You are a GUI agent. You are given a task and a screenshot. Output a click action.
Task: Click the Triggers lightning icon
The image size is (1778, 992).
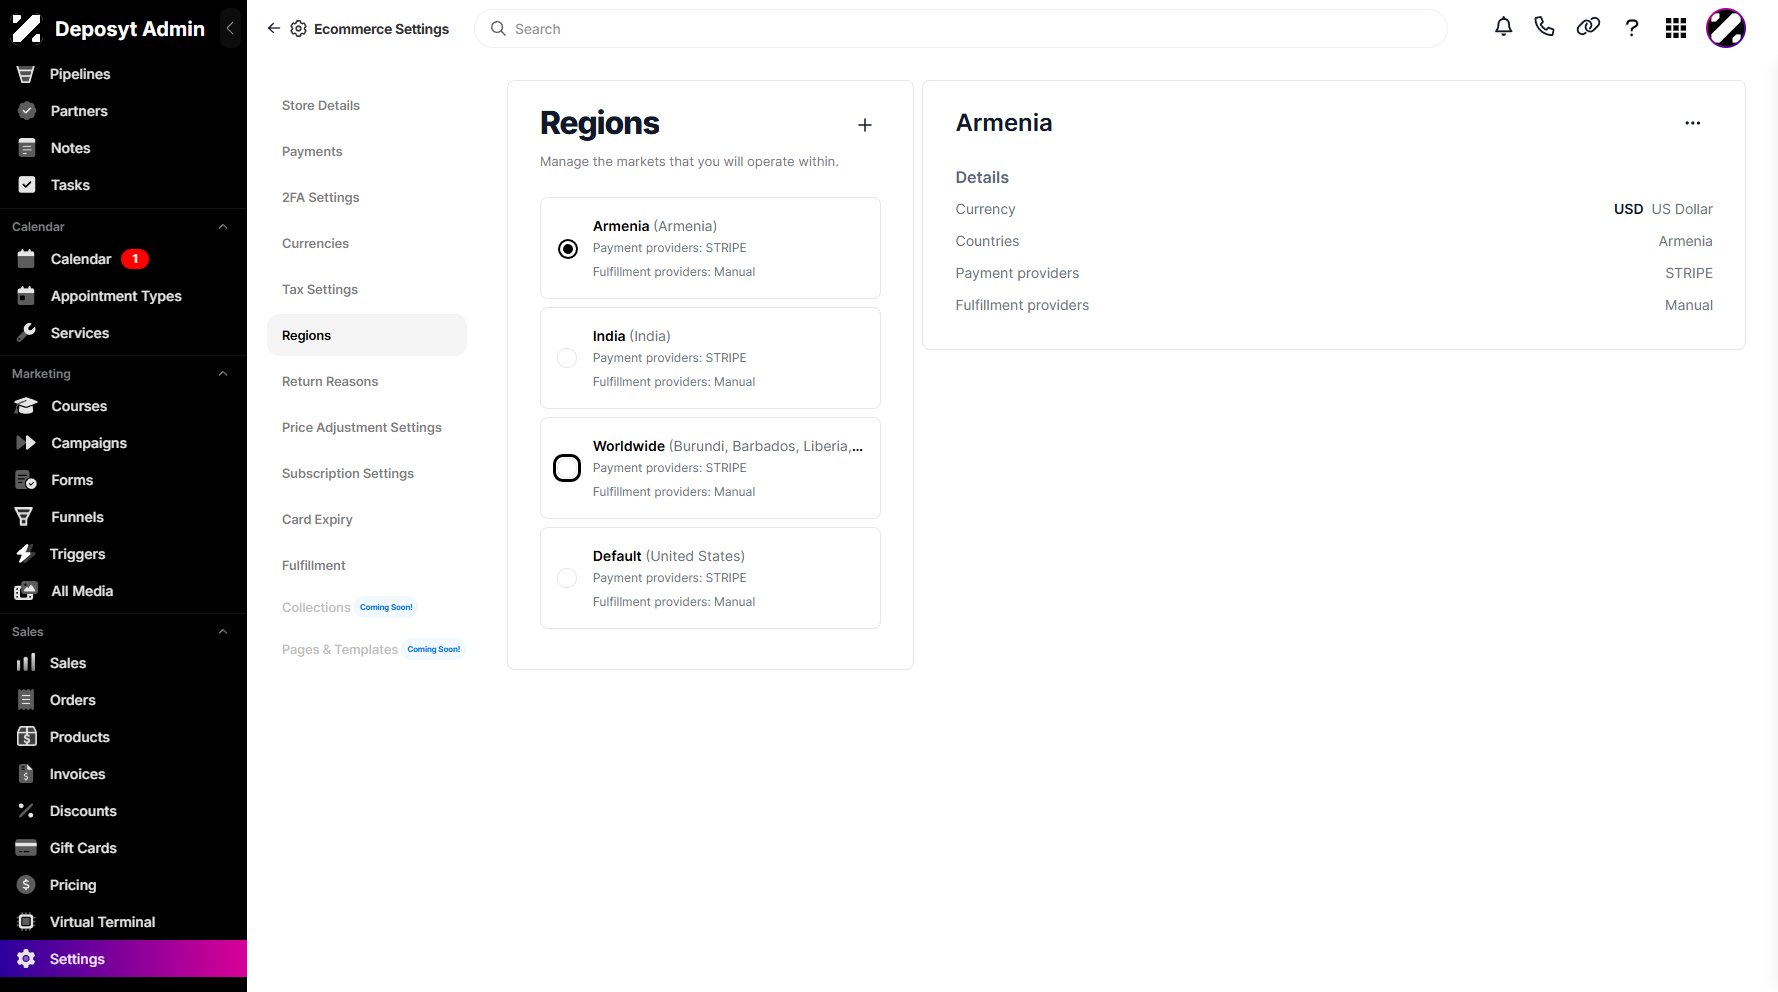26,554
